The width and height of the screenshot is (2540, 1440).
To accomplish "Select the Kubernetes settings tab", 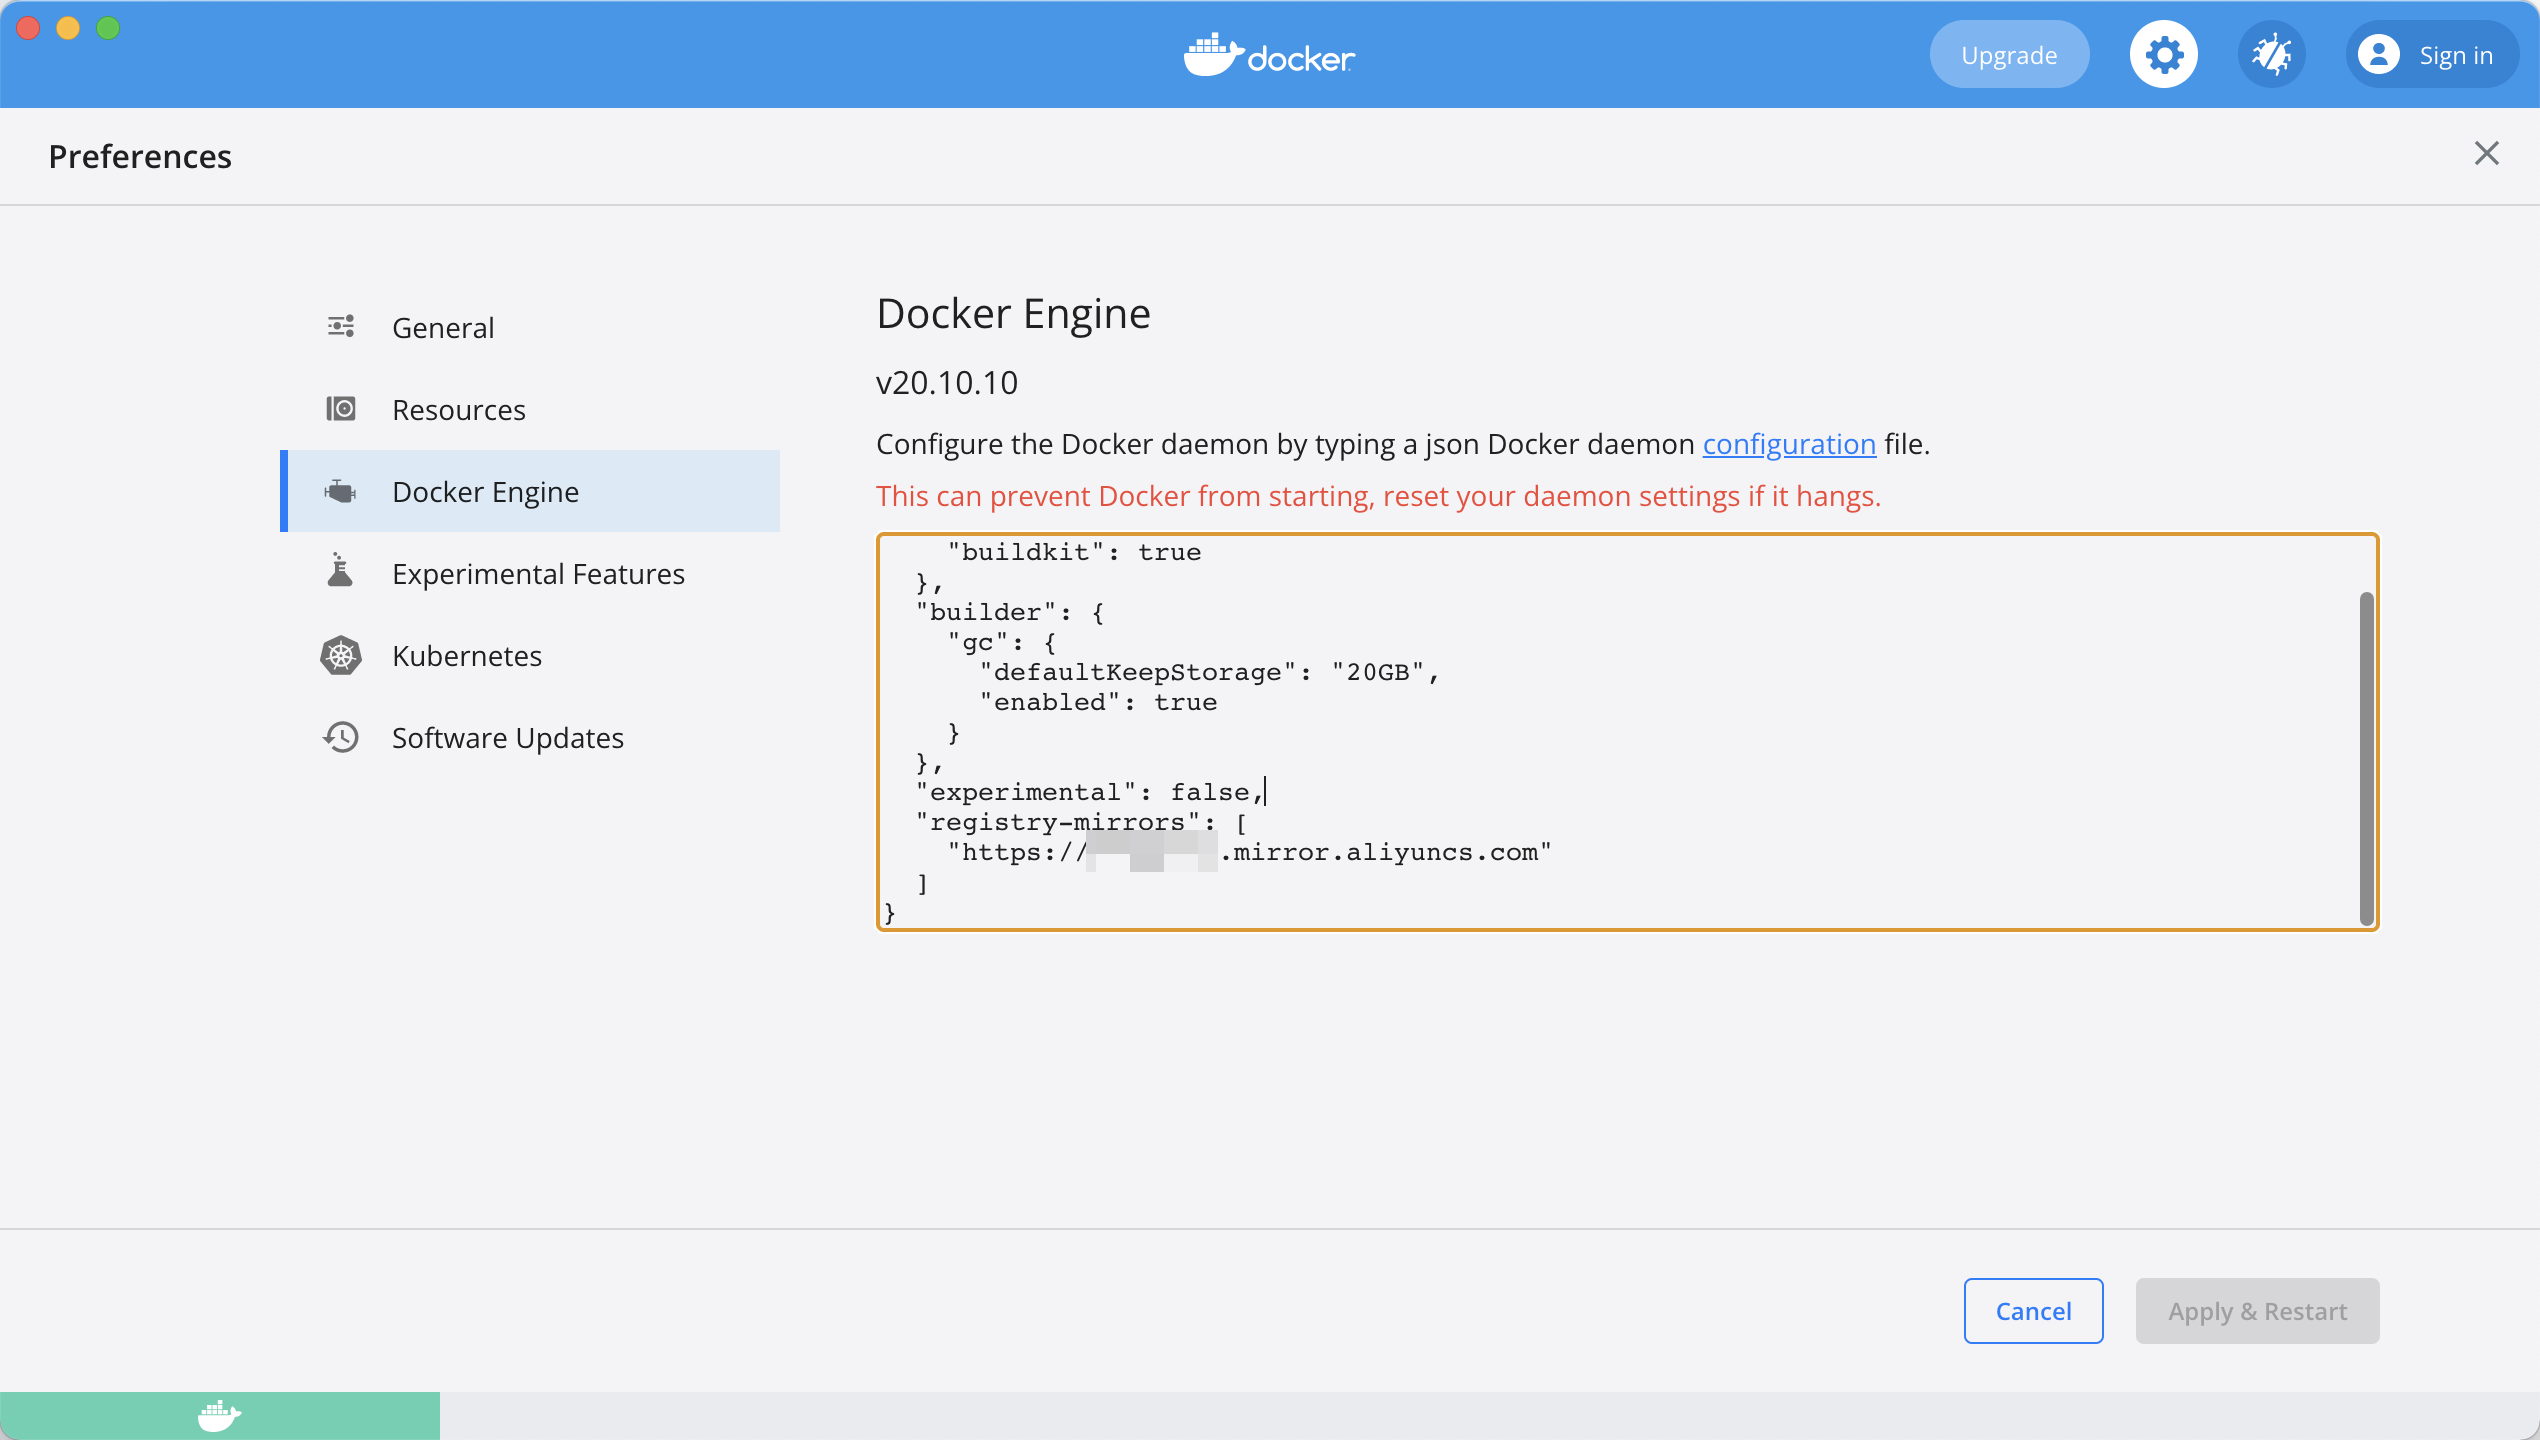I will pyautogui.click(x=467, y=656).
